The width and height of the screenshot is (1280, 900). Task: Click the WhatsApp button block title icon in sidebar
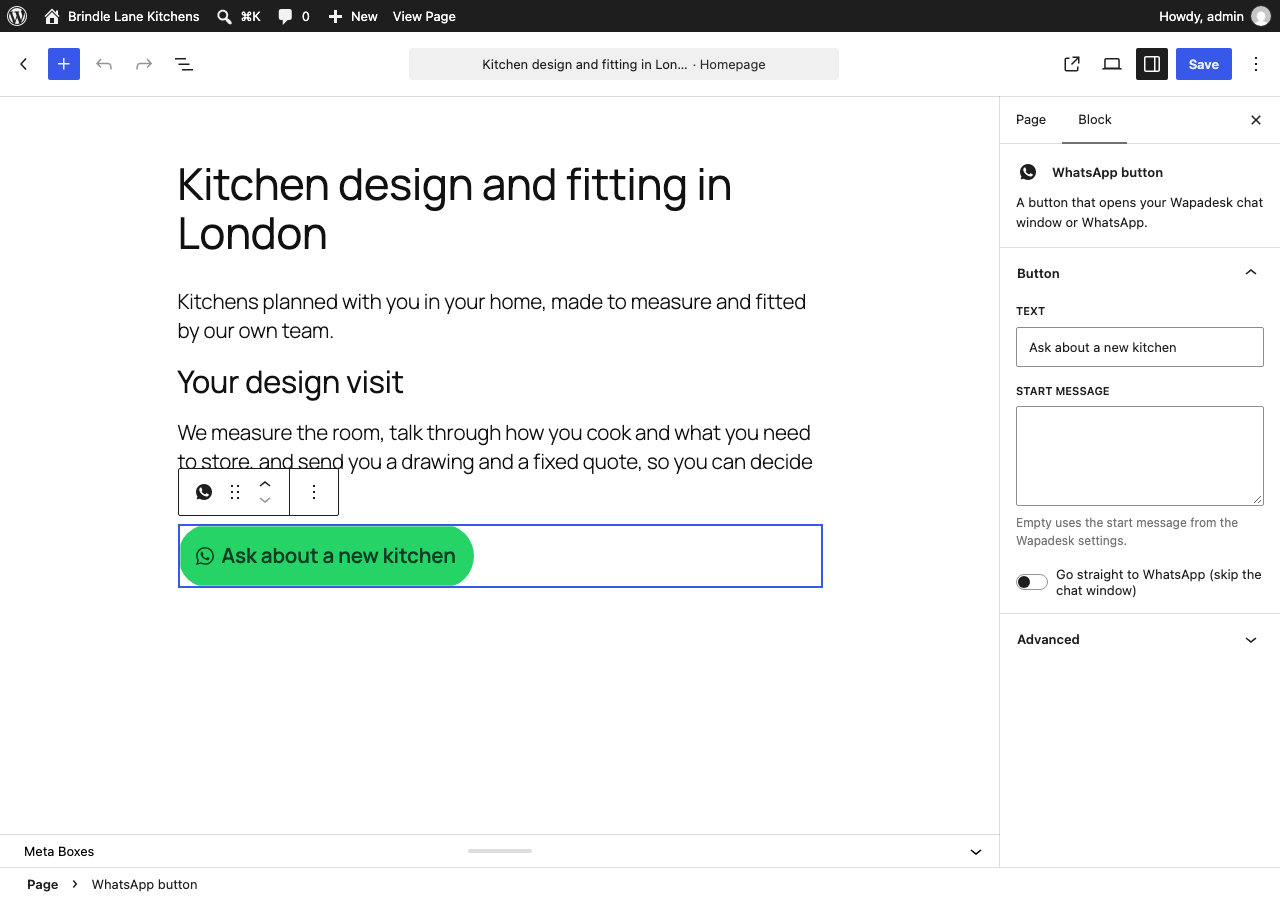click(1028, 172)
